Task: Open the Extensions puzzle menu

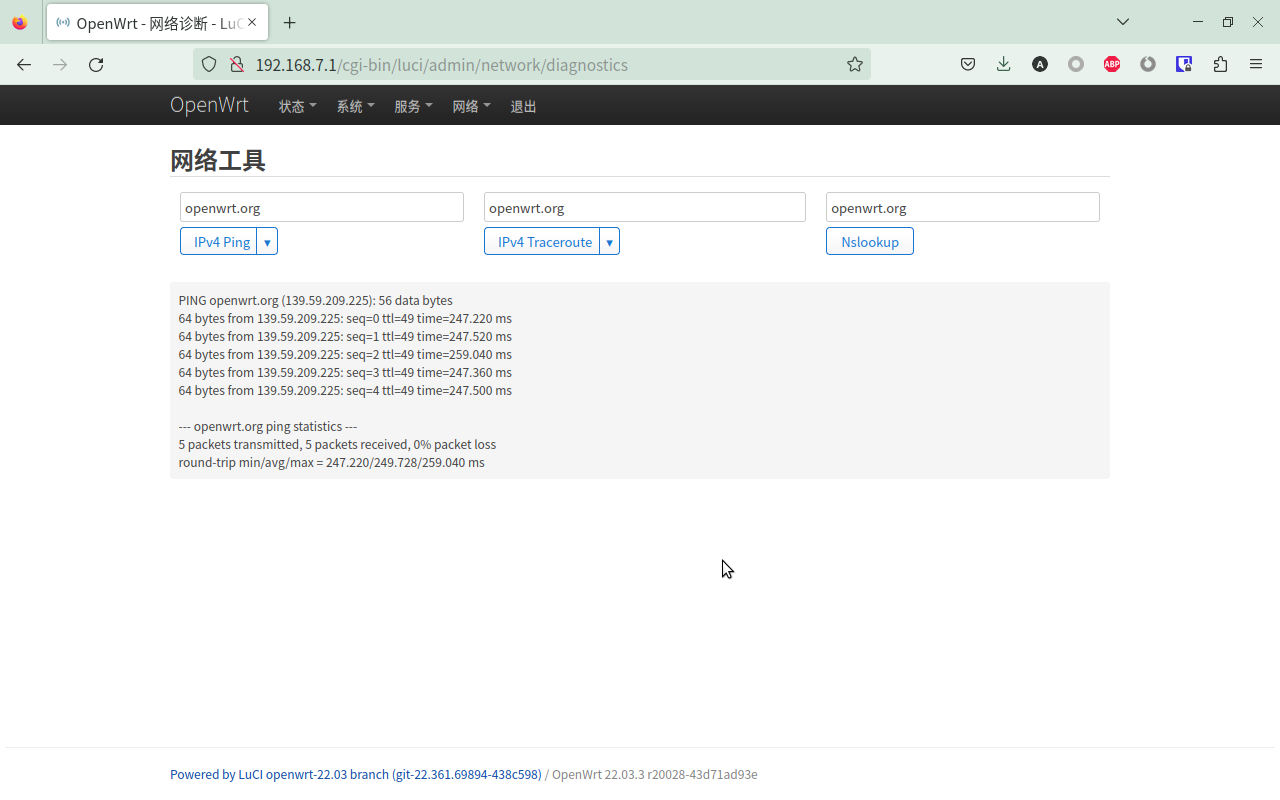Action: [x=1220, y=64]
